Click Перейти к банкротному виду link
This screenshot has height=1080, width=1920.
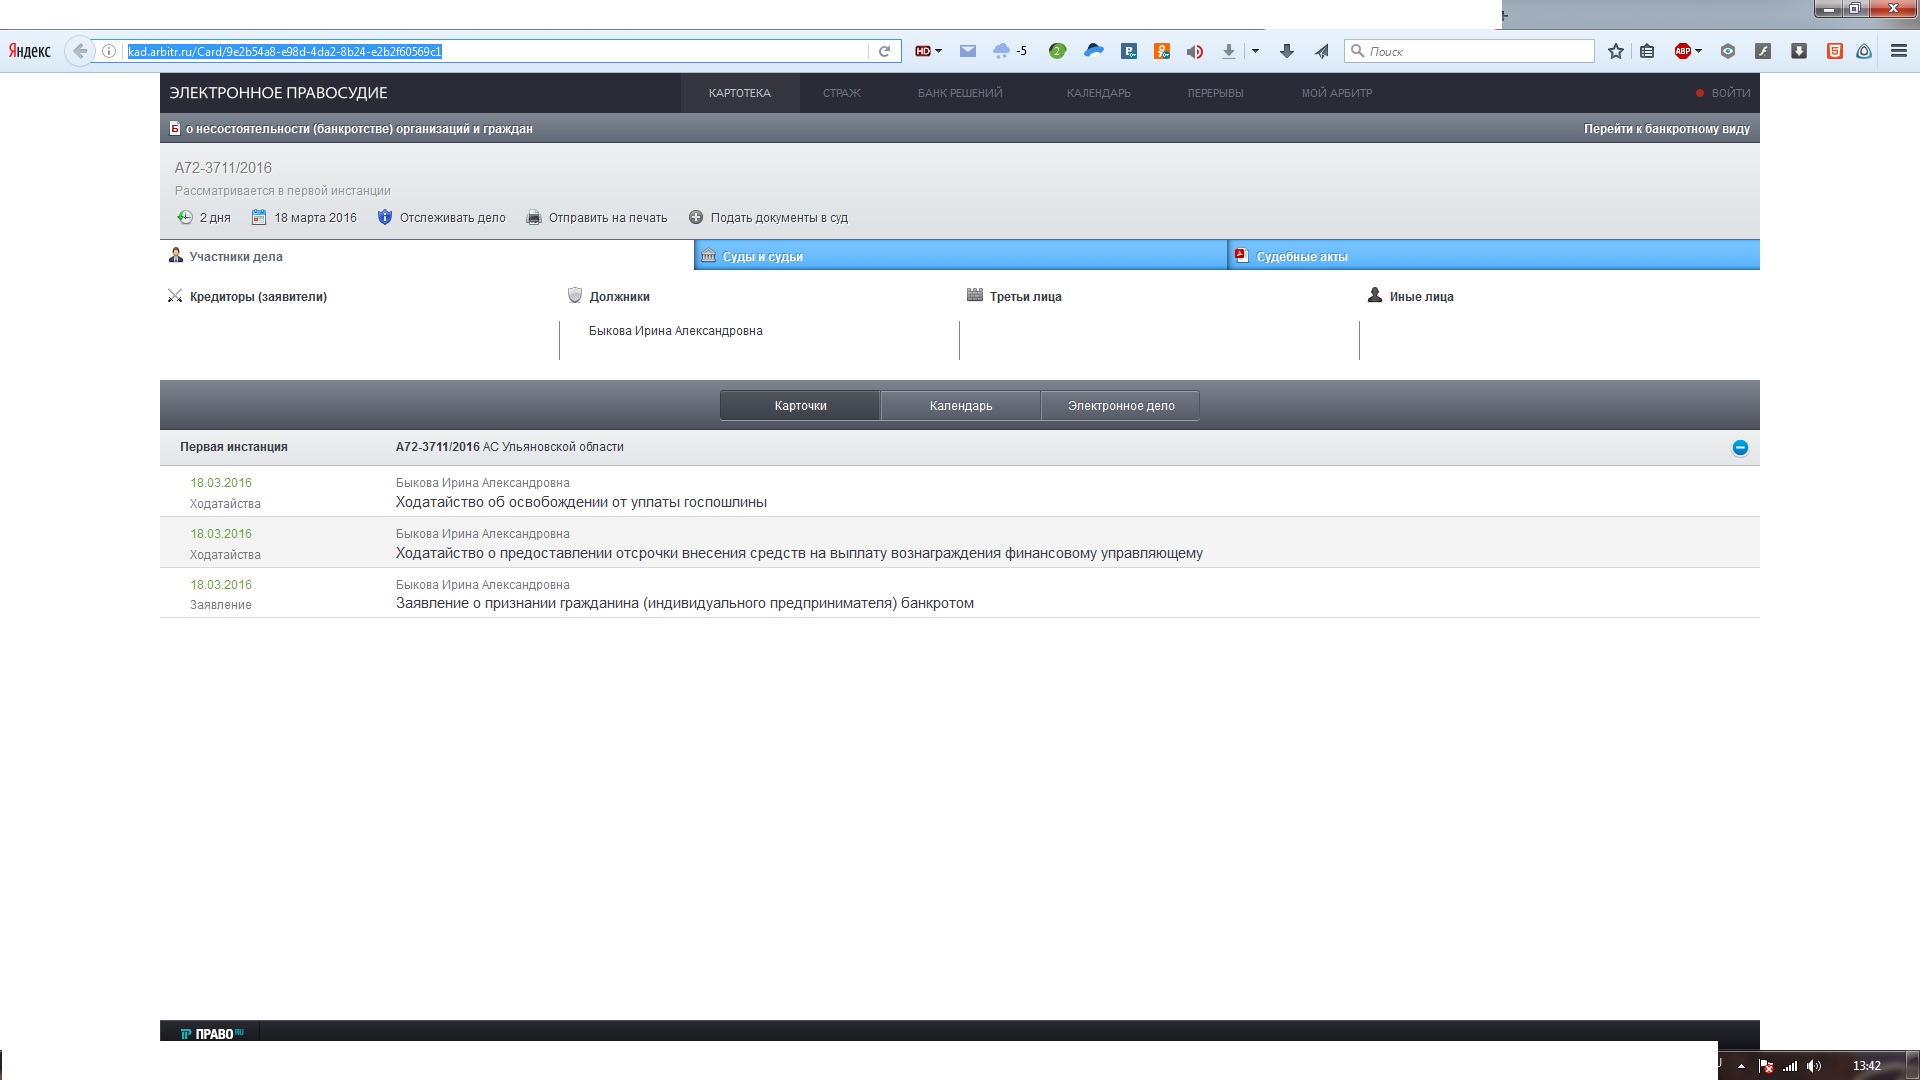pyautogui.click(x=1666, y=129)
